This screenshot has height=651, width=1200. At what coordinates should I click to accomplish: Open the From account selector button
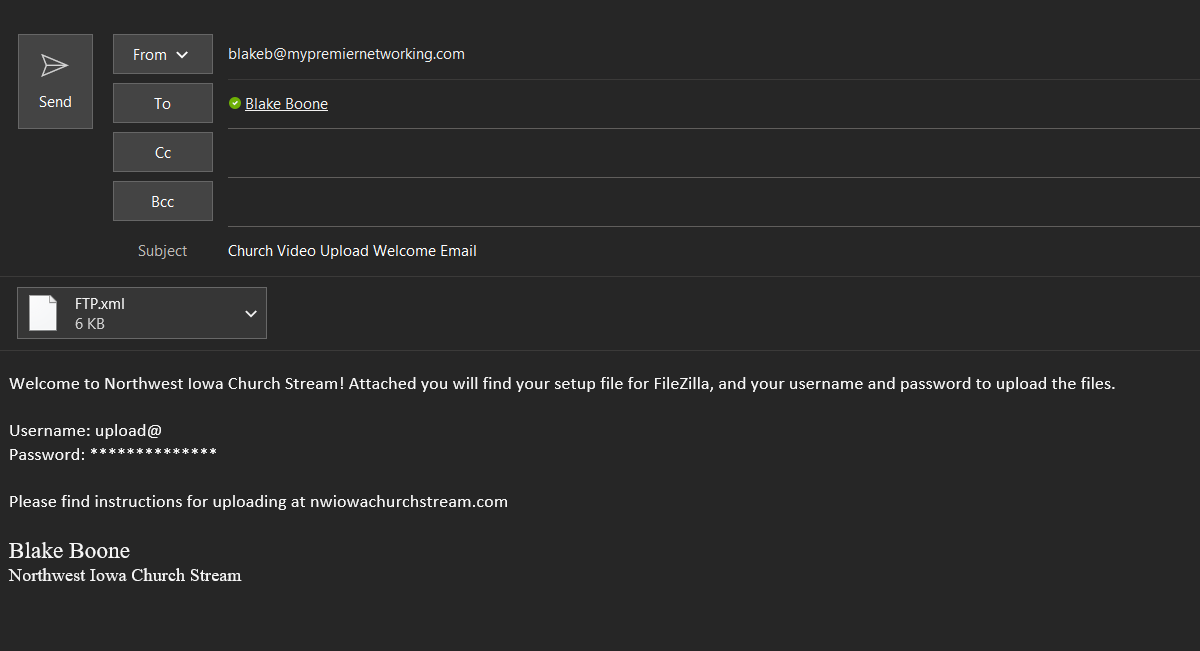coord(163,54)
